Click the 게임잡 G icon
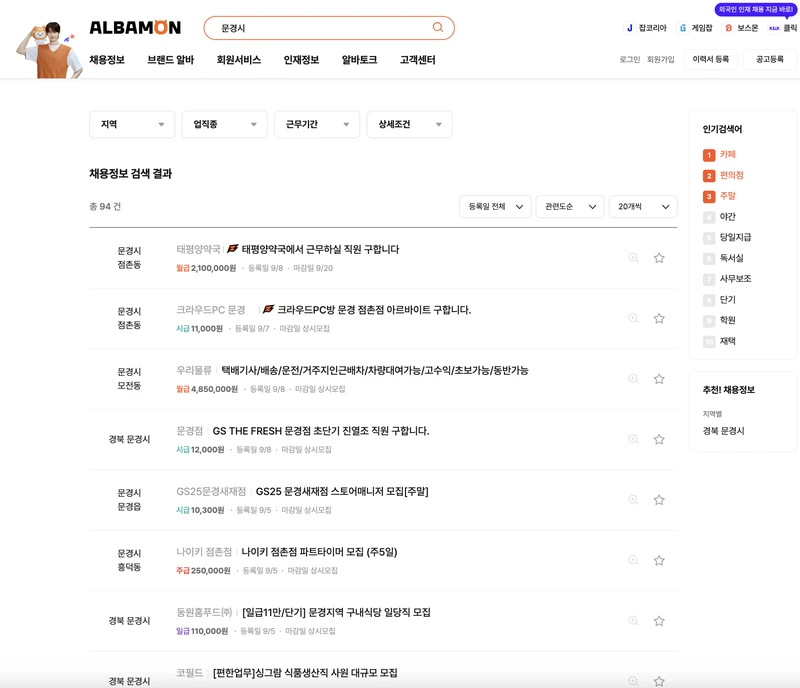The image size is (800, 688). pyautogui.click(x=682, y=27)
